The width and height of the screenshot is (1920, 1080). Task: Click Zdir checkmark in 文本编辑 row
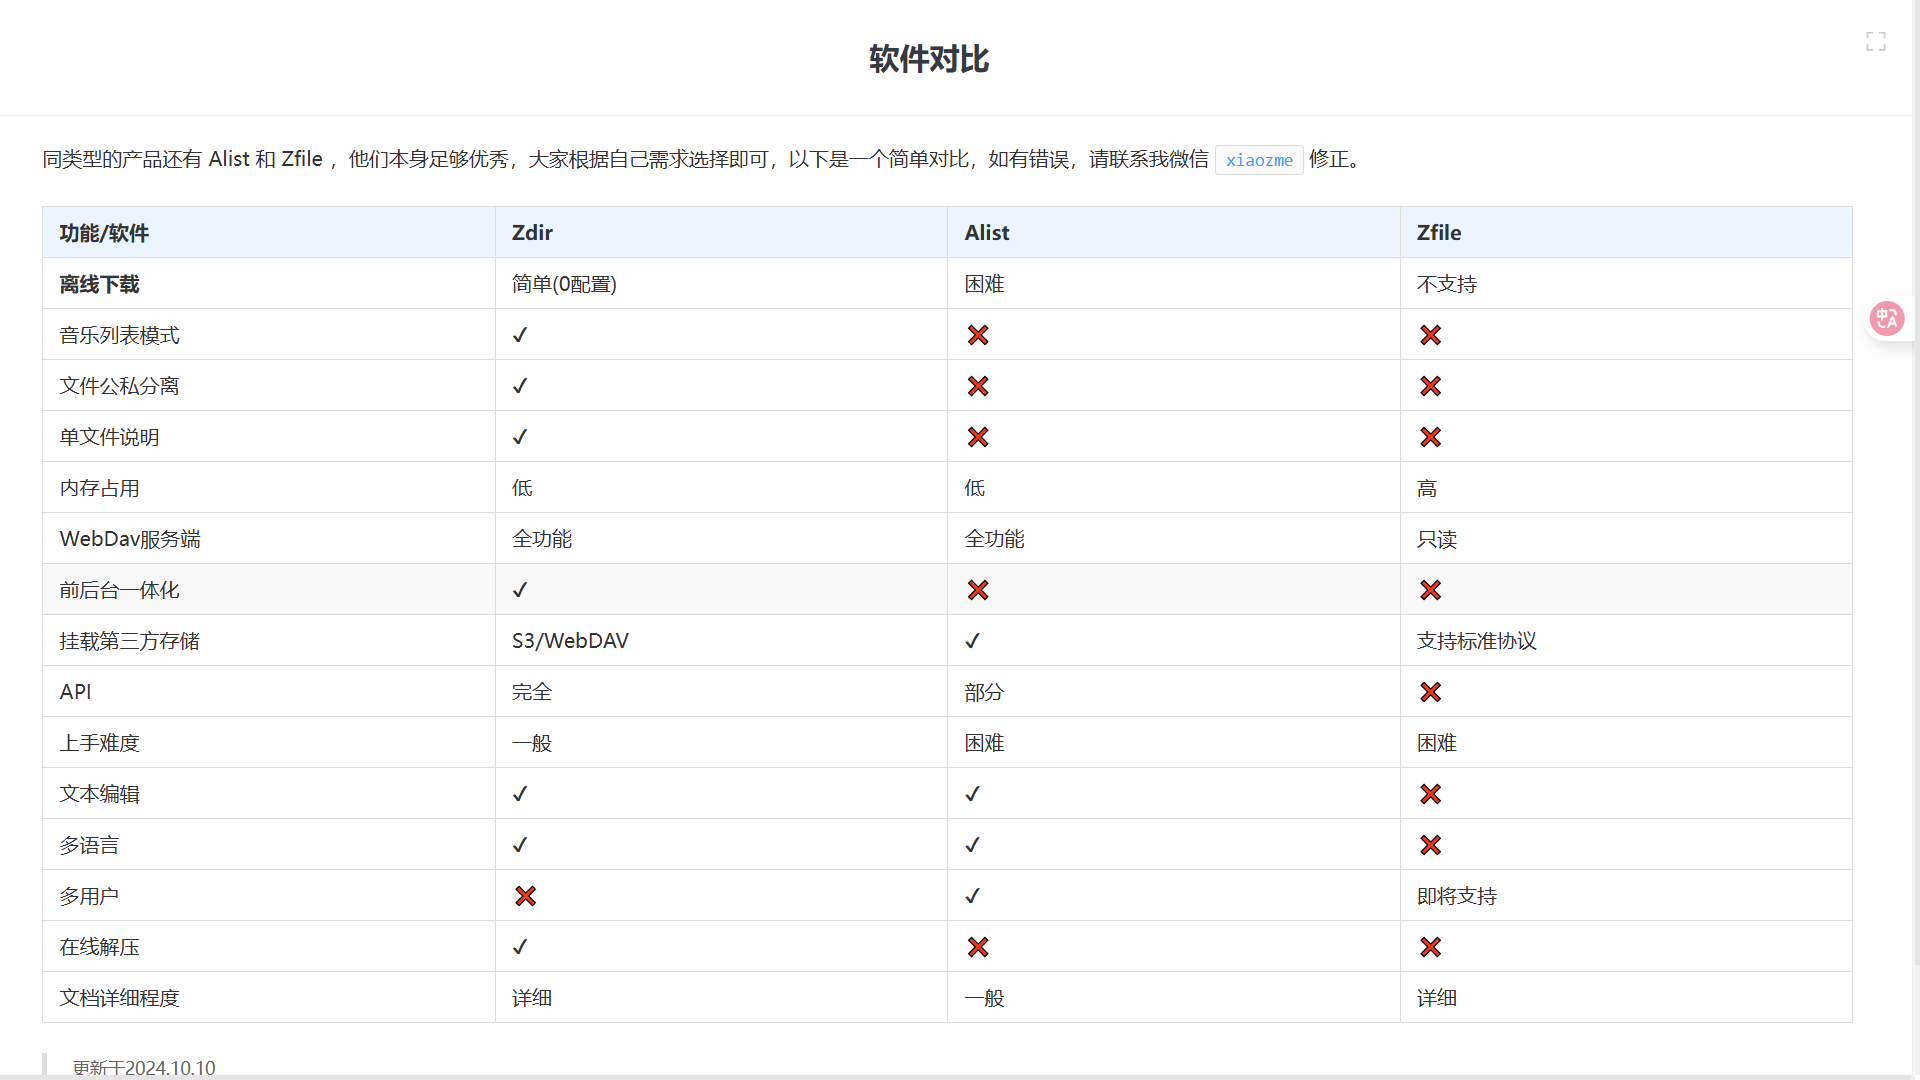click(x=520, y=794)
